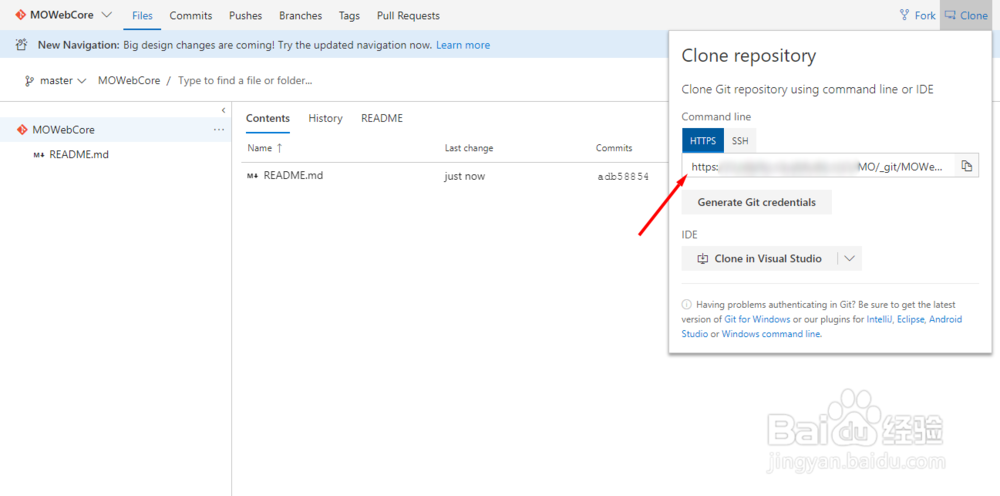Viewport: 1000px width, 496px height.
Task: Click 'just now' last change text
Action: point(464,176)
